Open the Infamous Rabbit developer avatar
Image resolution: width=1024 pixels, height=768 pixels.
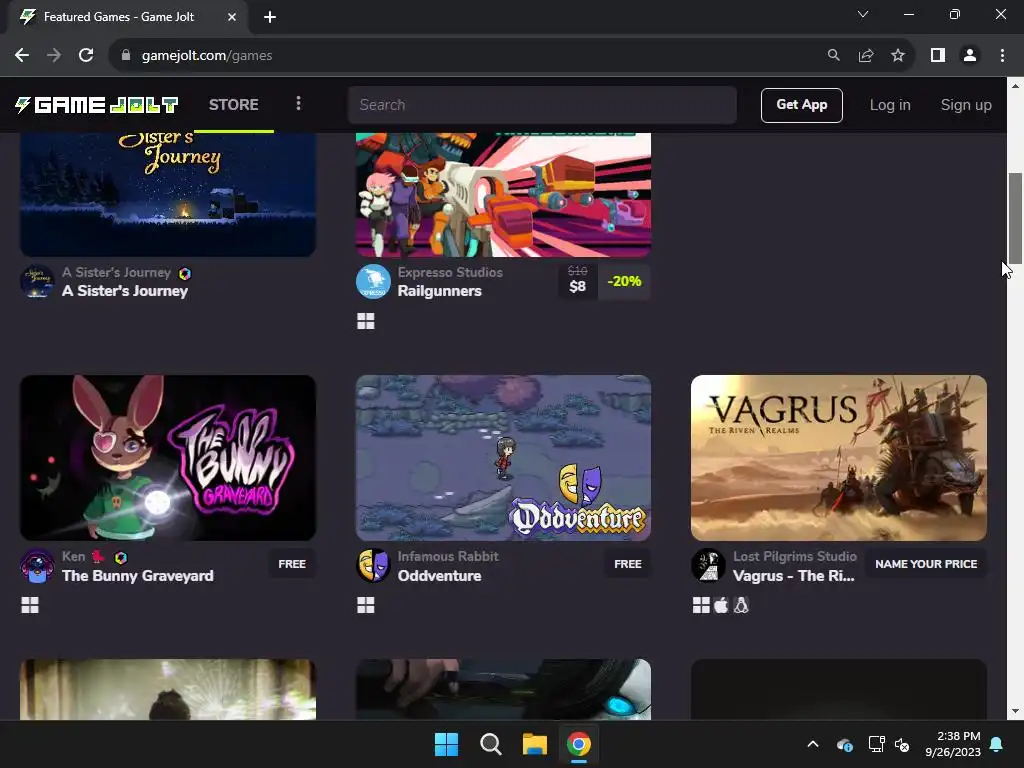pyautogui.click(x=373, y=566)
